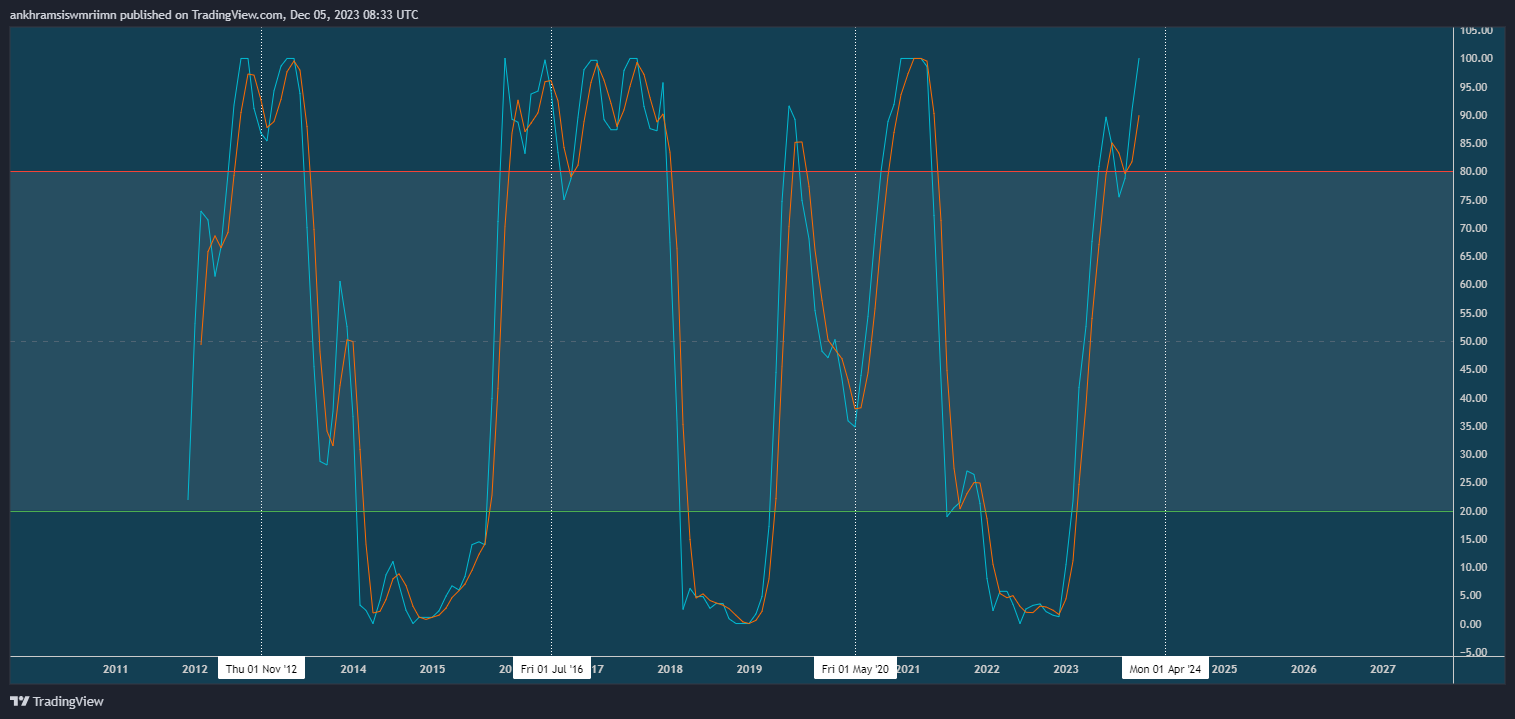This screenshot has height=719, width=1515.
Task: Click the TradingView logo at bottom left
Action: pos(57,702)
